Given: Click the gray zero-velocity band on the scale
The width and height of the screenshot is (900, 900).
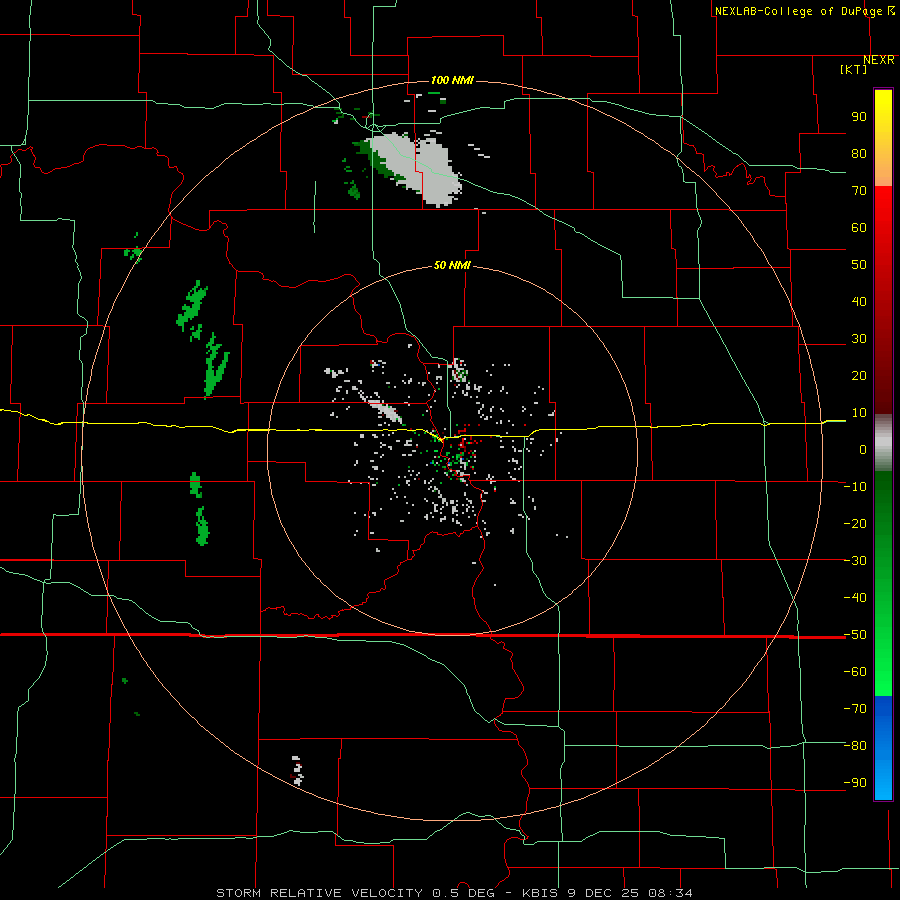Looking at the screenshot, I should [883, 442].
